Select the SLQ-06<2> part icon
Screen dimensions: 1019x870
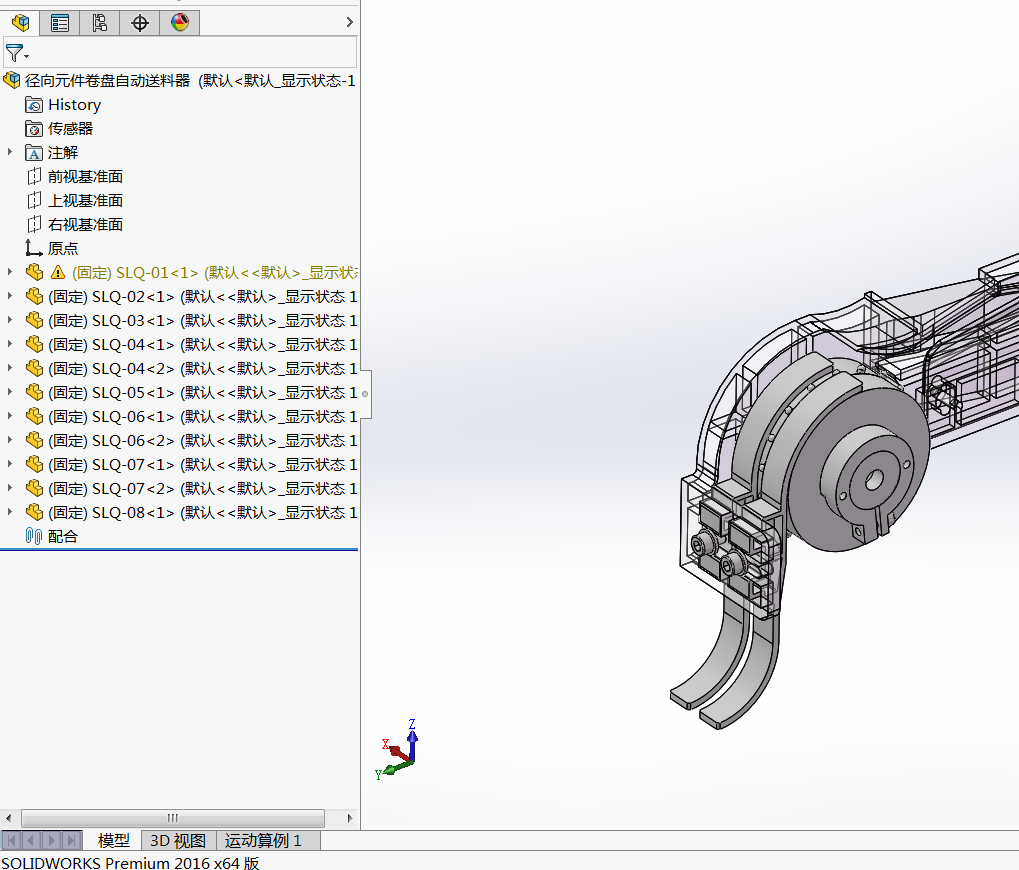[34, 441]
